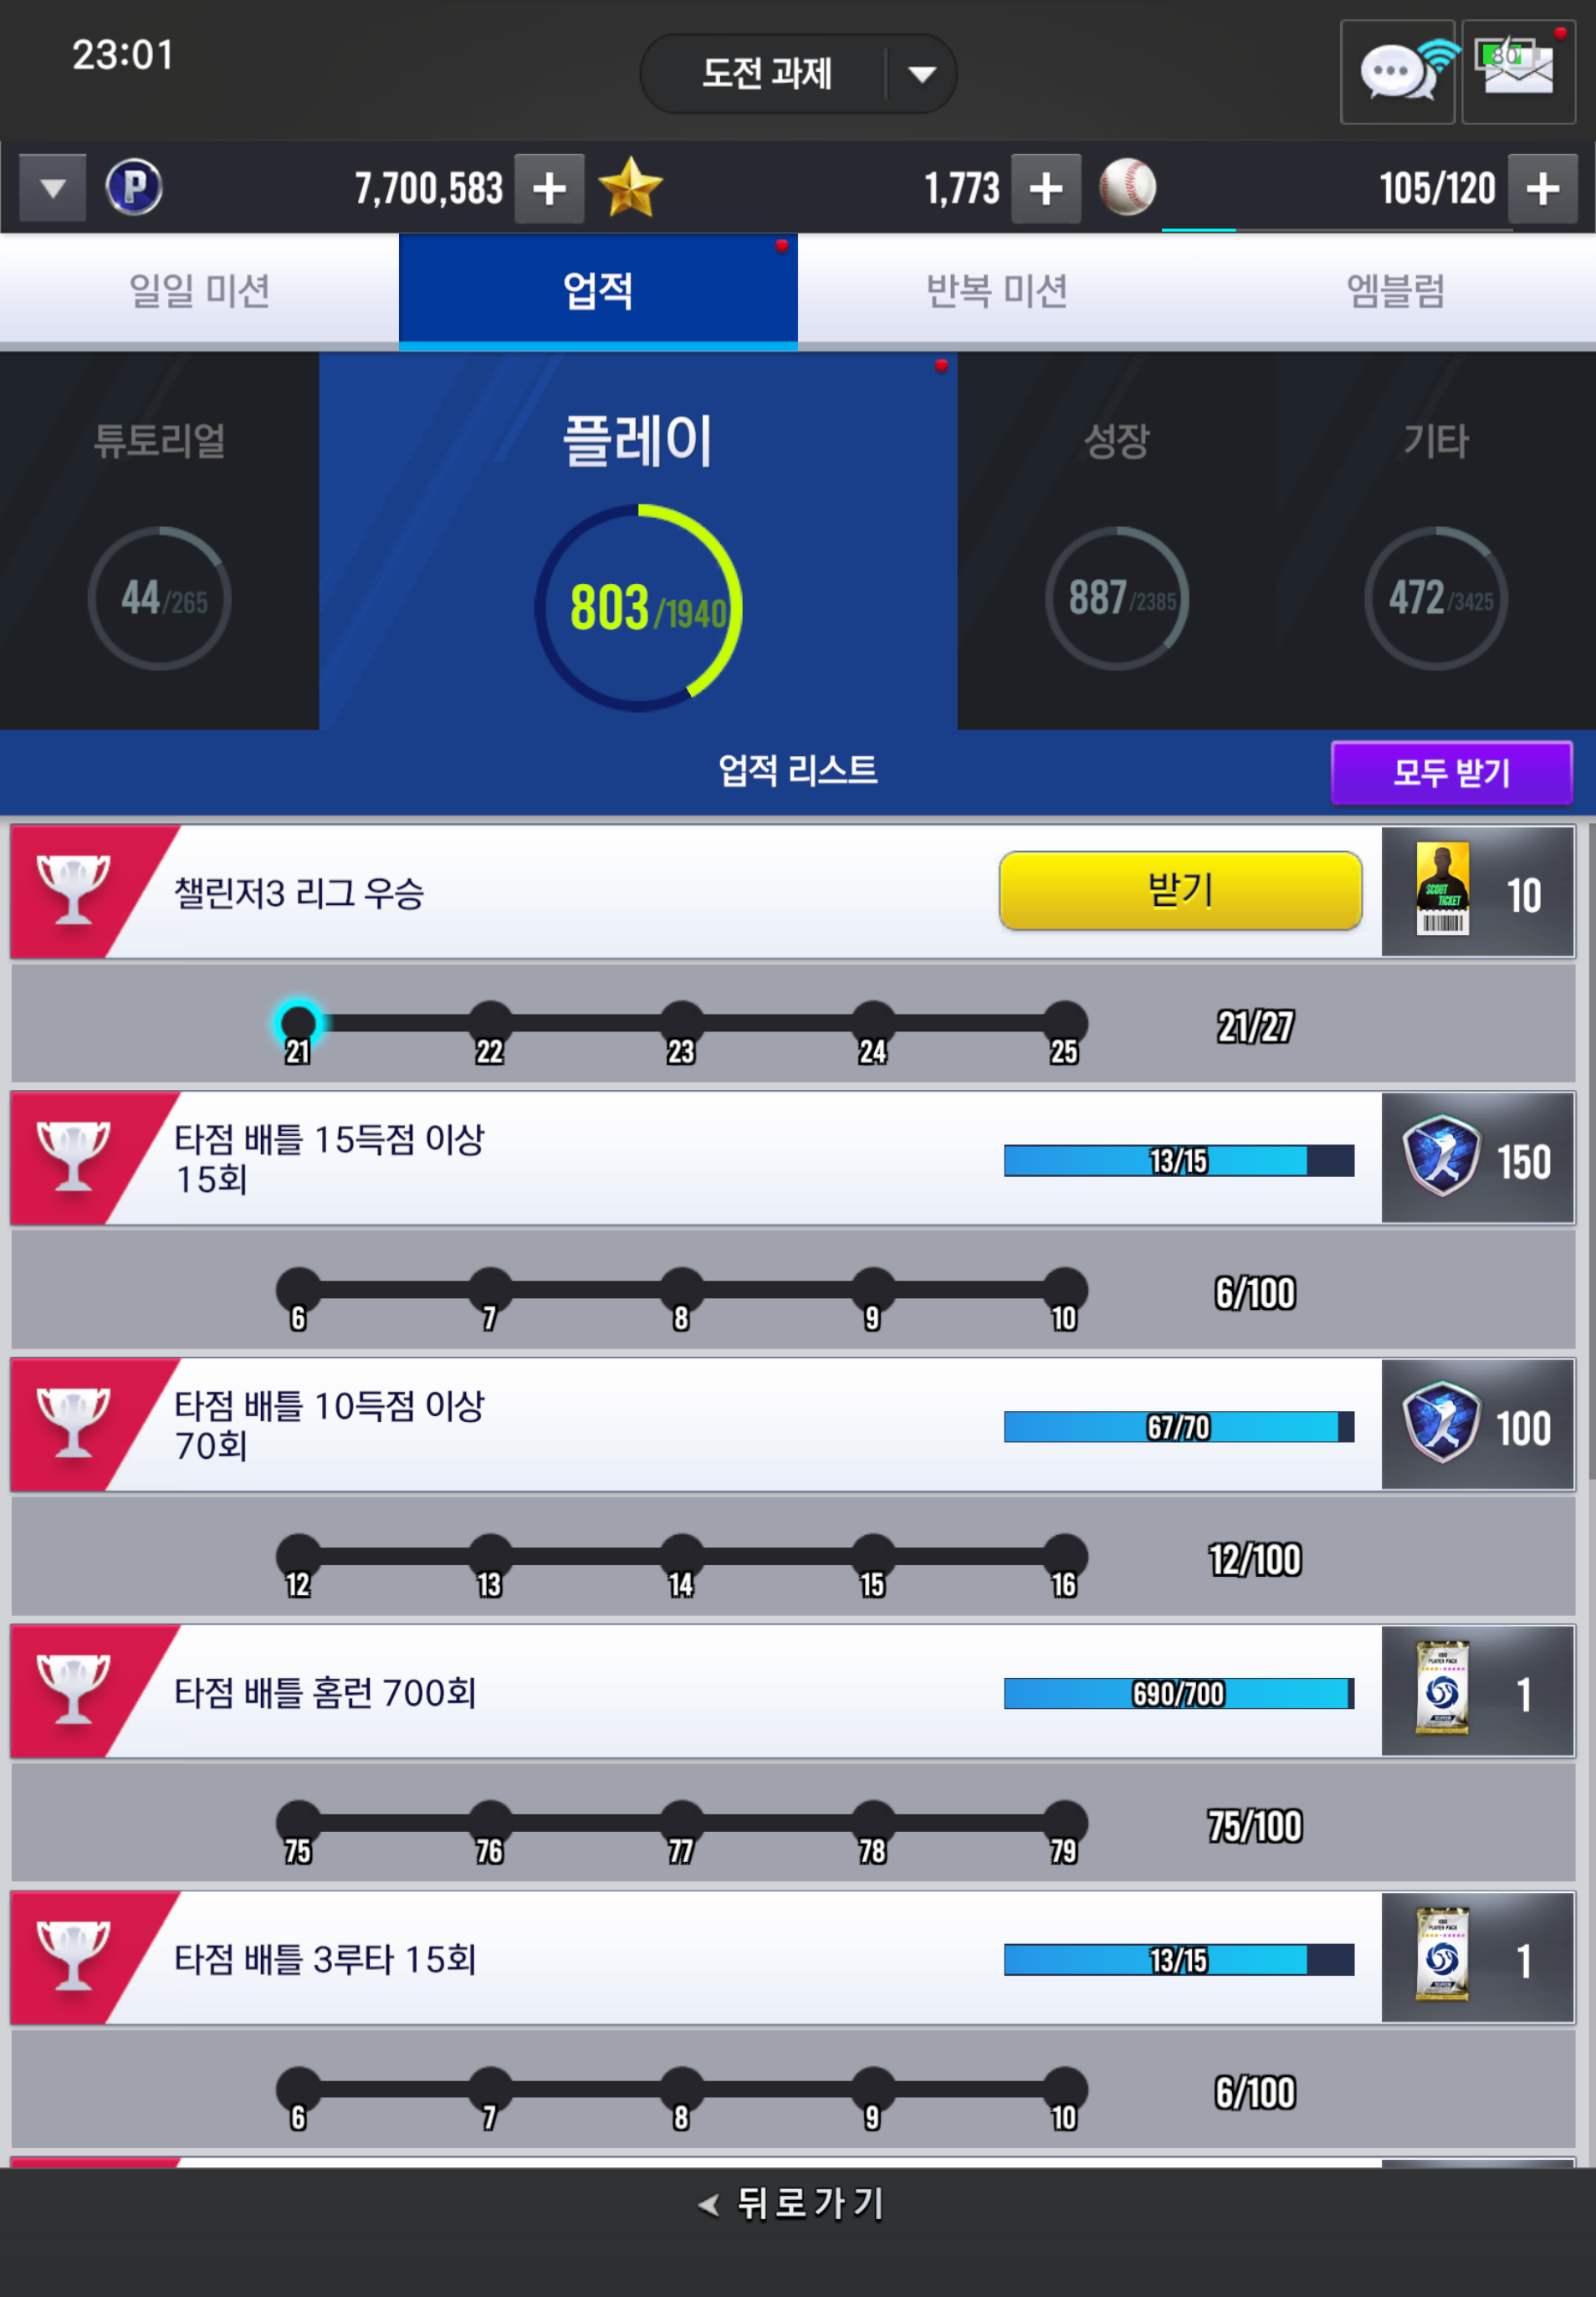Add stars with the plus beside 1,773
The image size is (1596, 2297).
tap(1046, 188)
